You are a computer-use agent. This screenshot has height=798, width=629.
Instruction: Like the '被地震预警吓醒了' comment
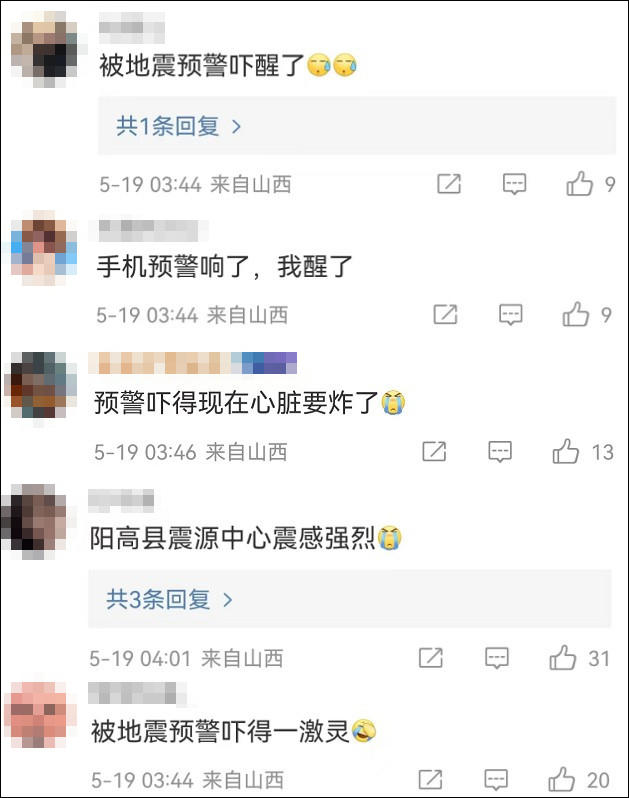coord(580,183)
